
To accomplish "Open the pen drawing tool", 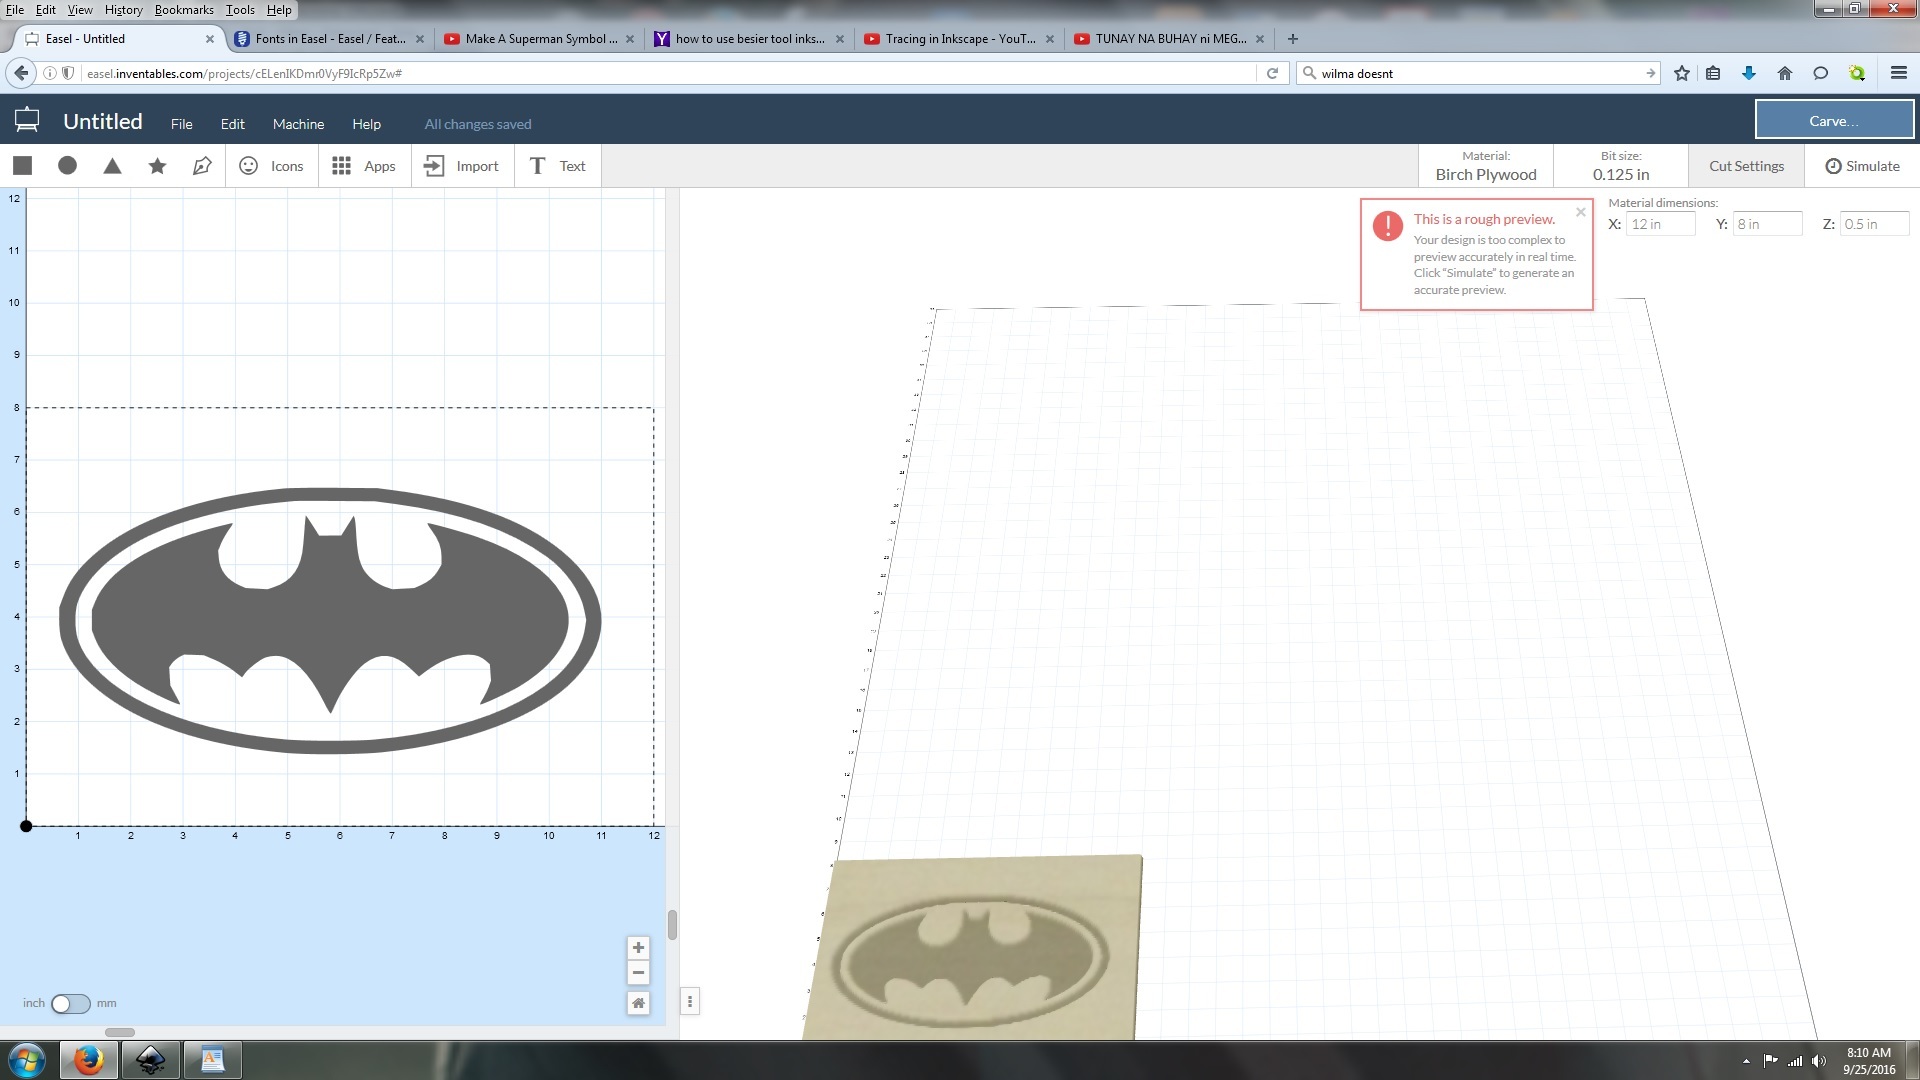I will (x=202, y=166).
